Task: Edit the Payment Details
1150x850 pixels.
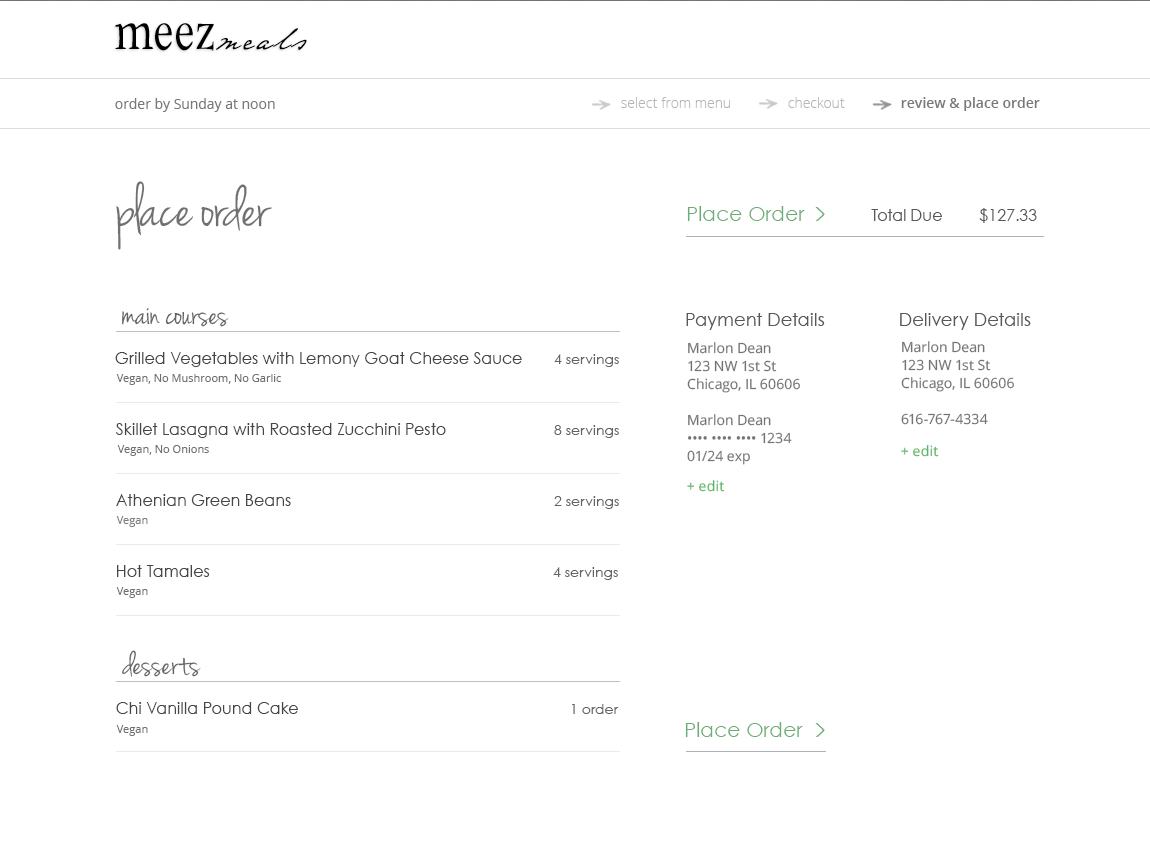Action: click(x=705, y=486)
